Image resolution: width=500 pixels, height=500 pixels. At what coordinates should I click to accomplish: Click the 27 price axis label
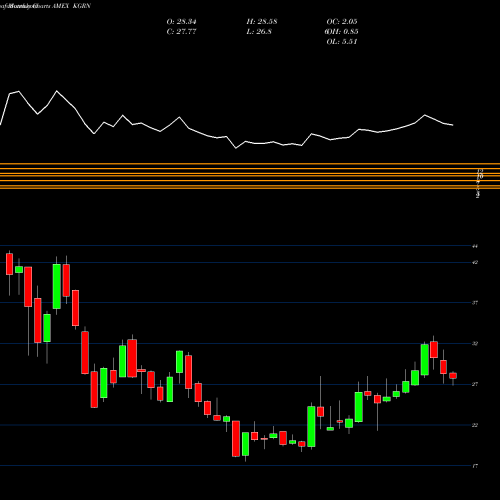coord(475,384)
